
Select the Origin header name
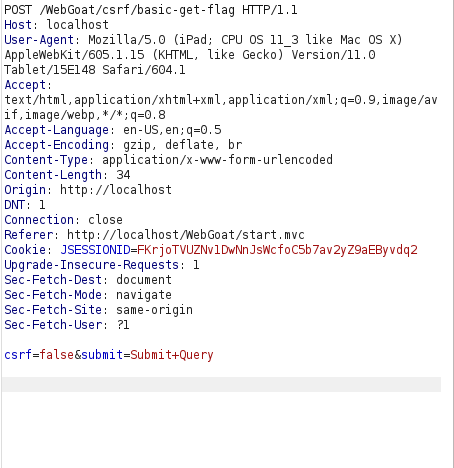click(25, 190)
